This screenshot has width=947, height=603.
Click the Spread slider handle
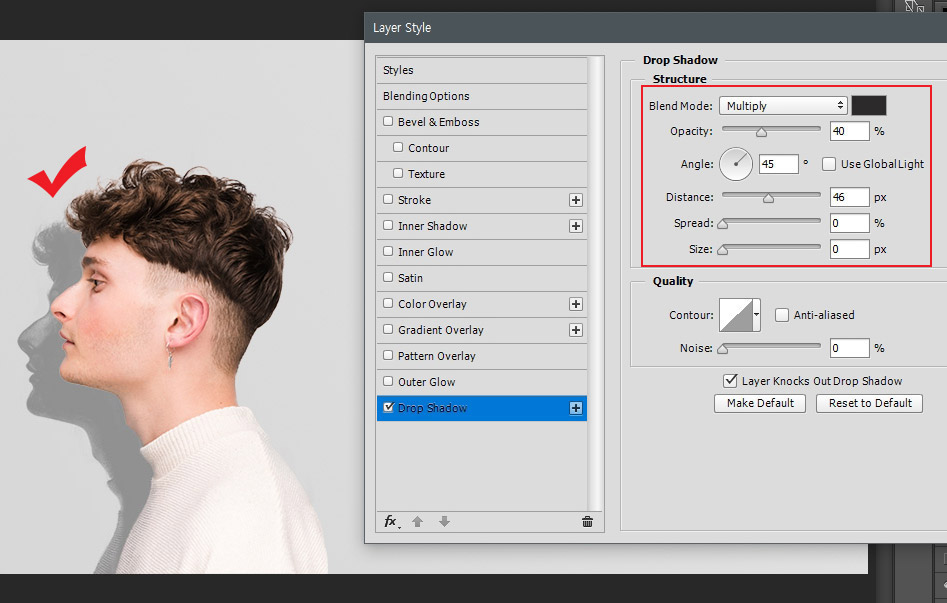coord(722,224)
